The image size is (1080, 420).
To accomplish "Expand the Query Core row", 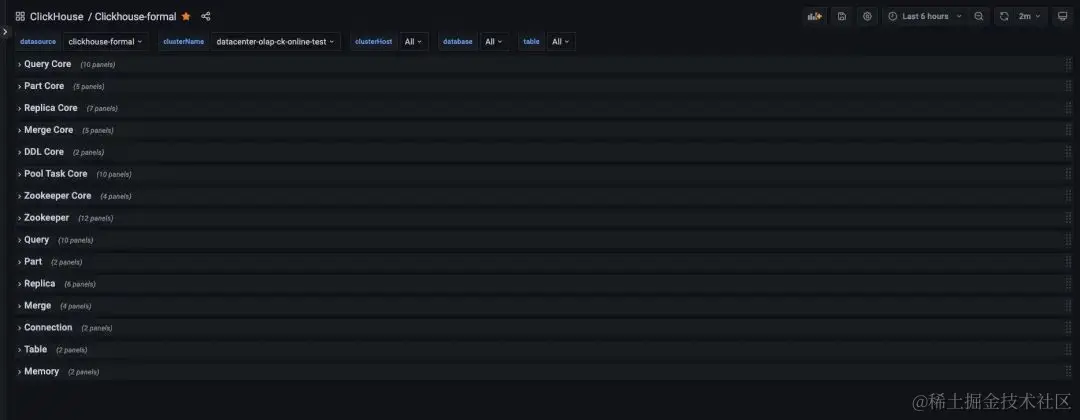I will (48, 64).
